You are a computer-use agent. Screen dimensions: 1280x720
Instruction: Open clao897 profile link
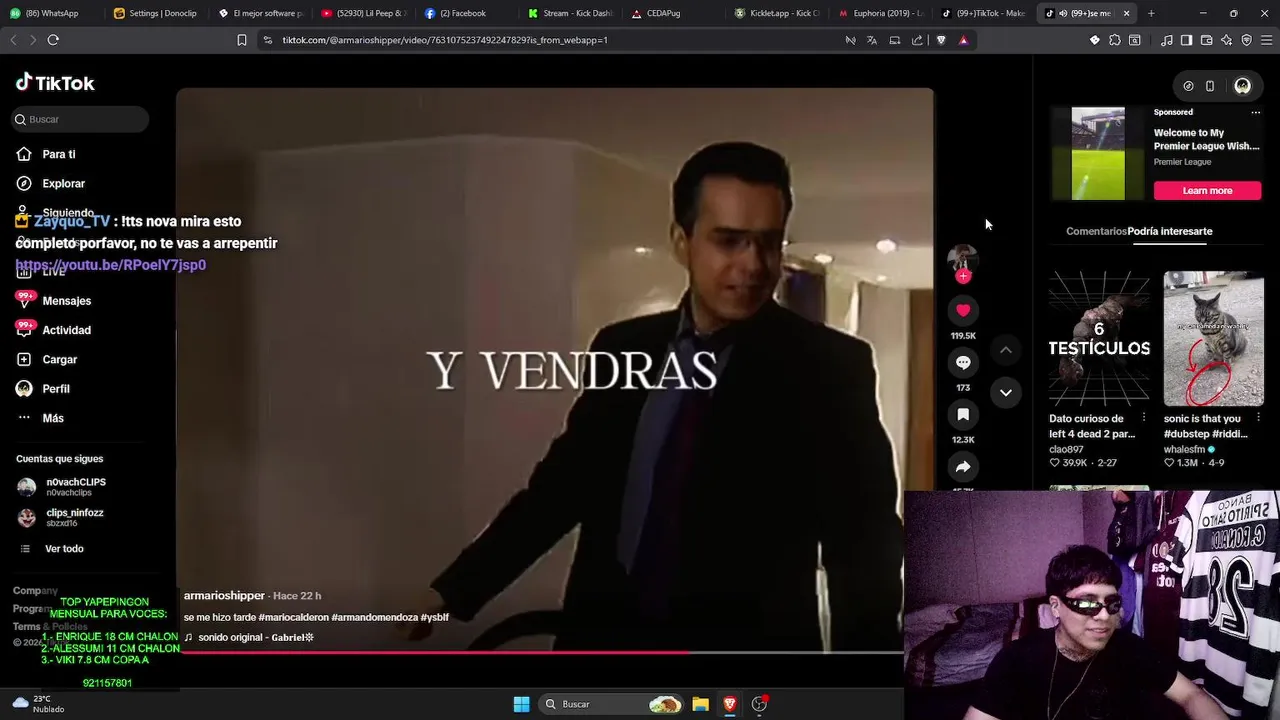[1066, 449]
